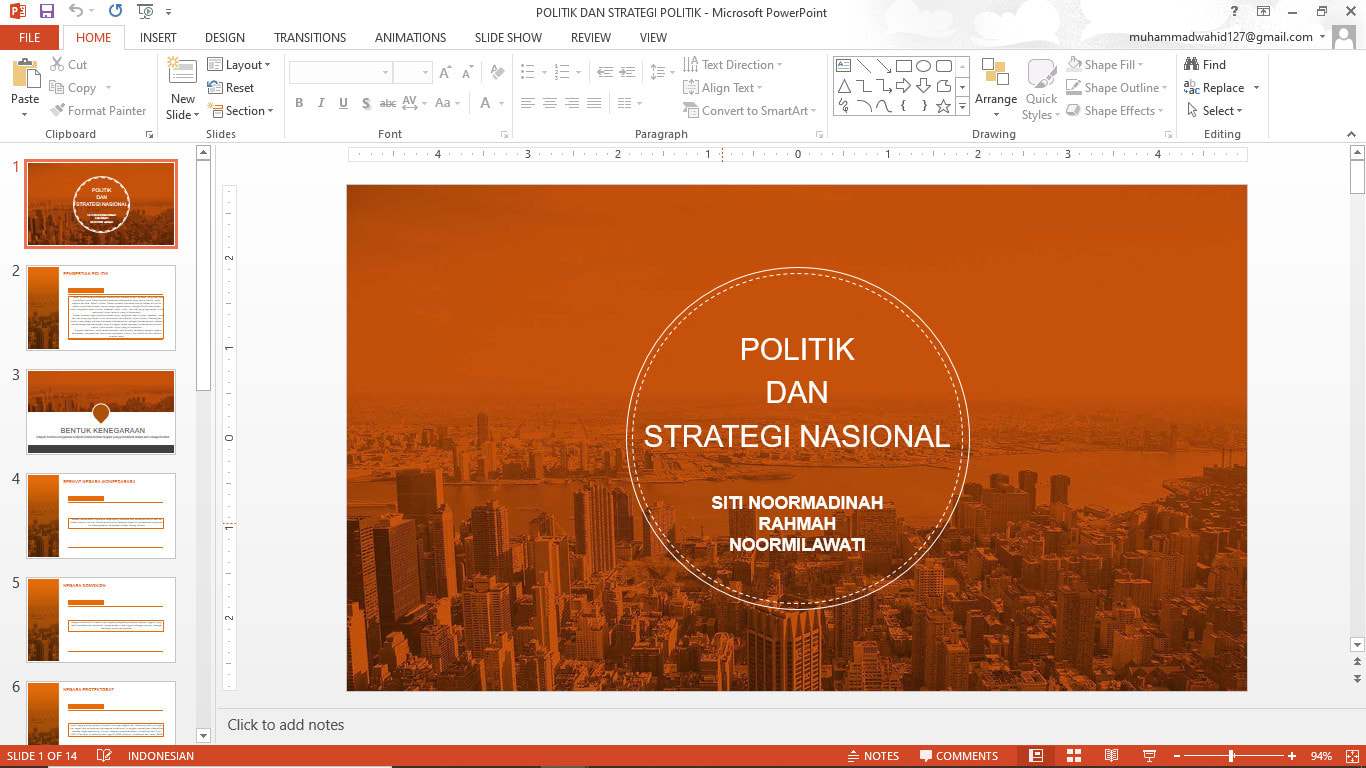Toggle the Notes pane button
The image size is (1366, 768).
click(872, 756)
